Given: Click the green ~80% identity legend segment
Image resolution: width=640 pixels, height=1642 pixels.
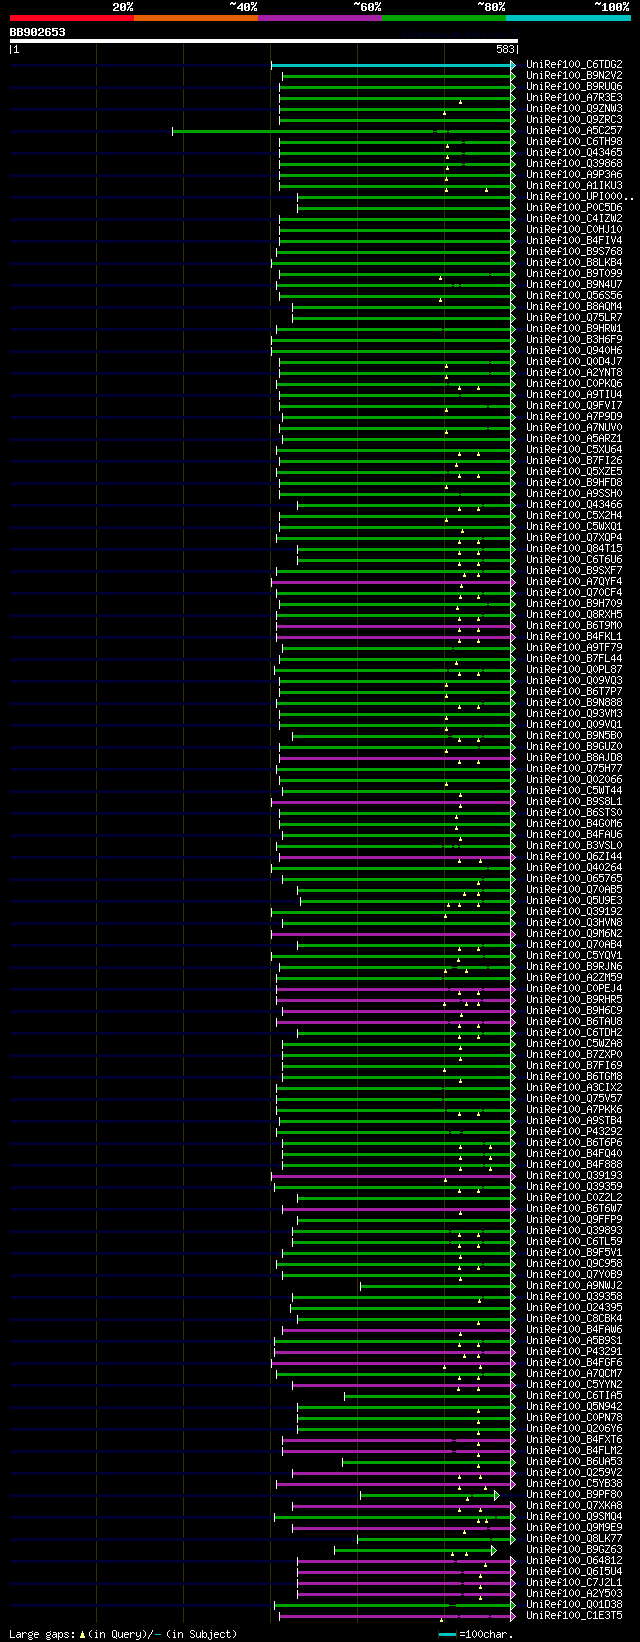Looking at the screenshot, I should tap(444, 18).
